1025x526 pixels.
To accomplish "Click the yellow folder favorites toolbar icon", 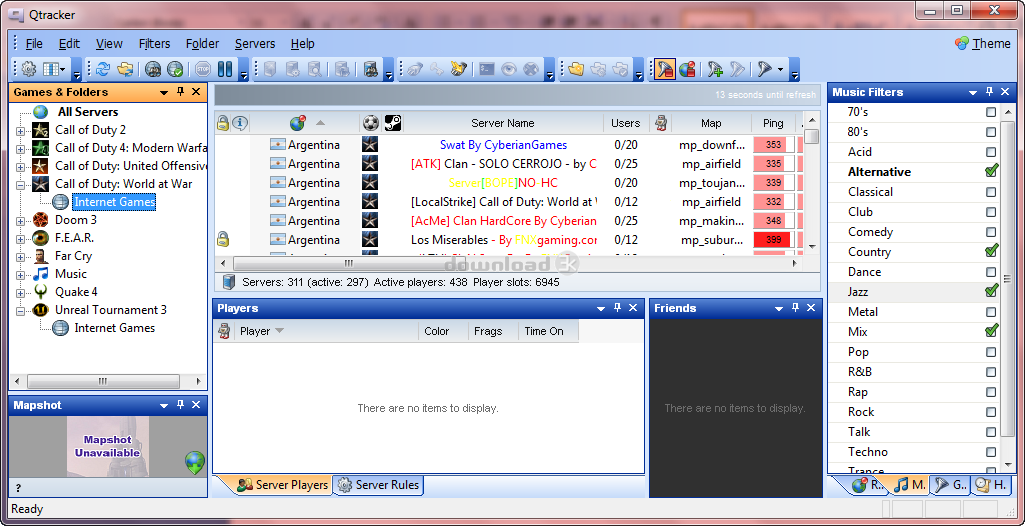I will point(575,69).
